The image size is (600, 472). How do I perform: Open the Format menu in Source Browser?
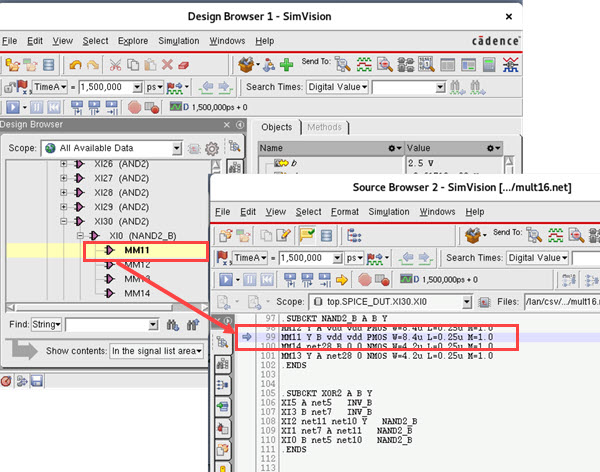345,212
